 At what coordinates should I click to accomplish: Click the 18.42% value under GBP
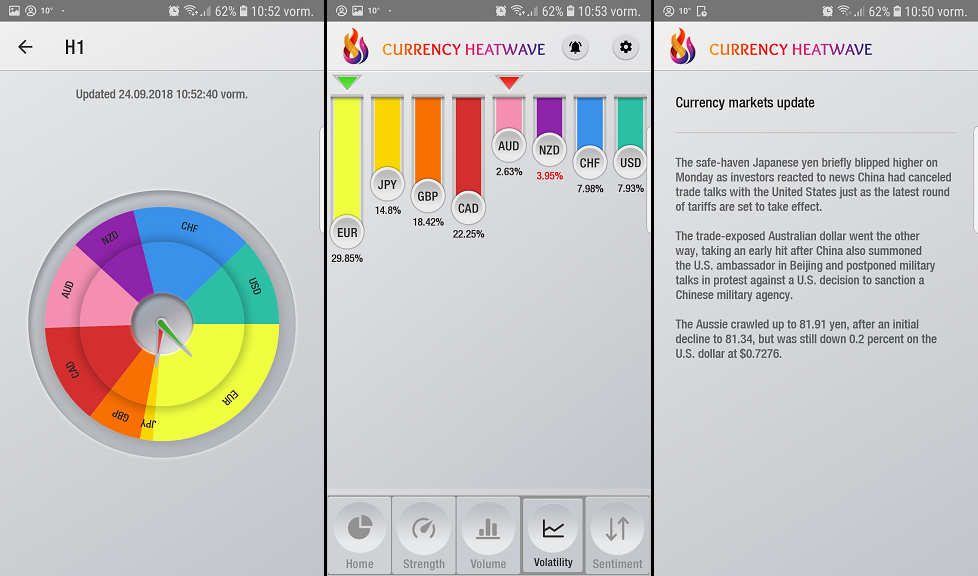click(428, 222)
